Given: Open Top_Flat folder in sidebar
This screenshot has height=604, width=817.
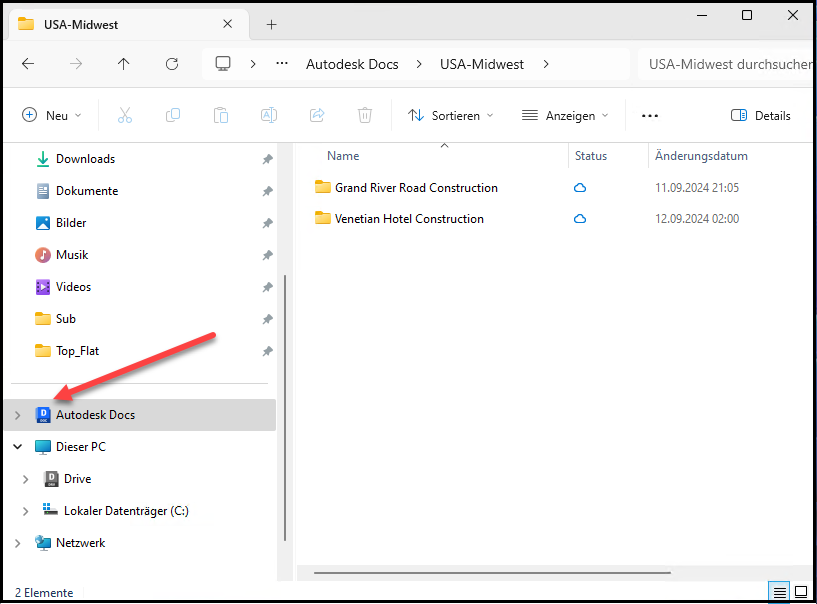Looking at the screenshot, I should 77,351.
